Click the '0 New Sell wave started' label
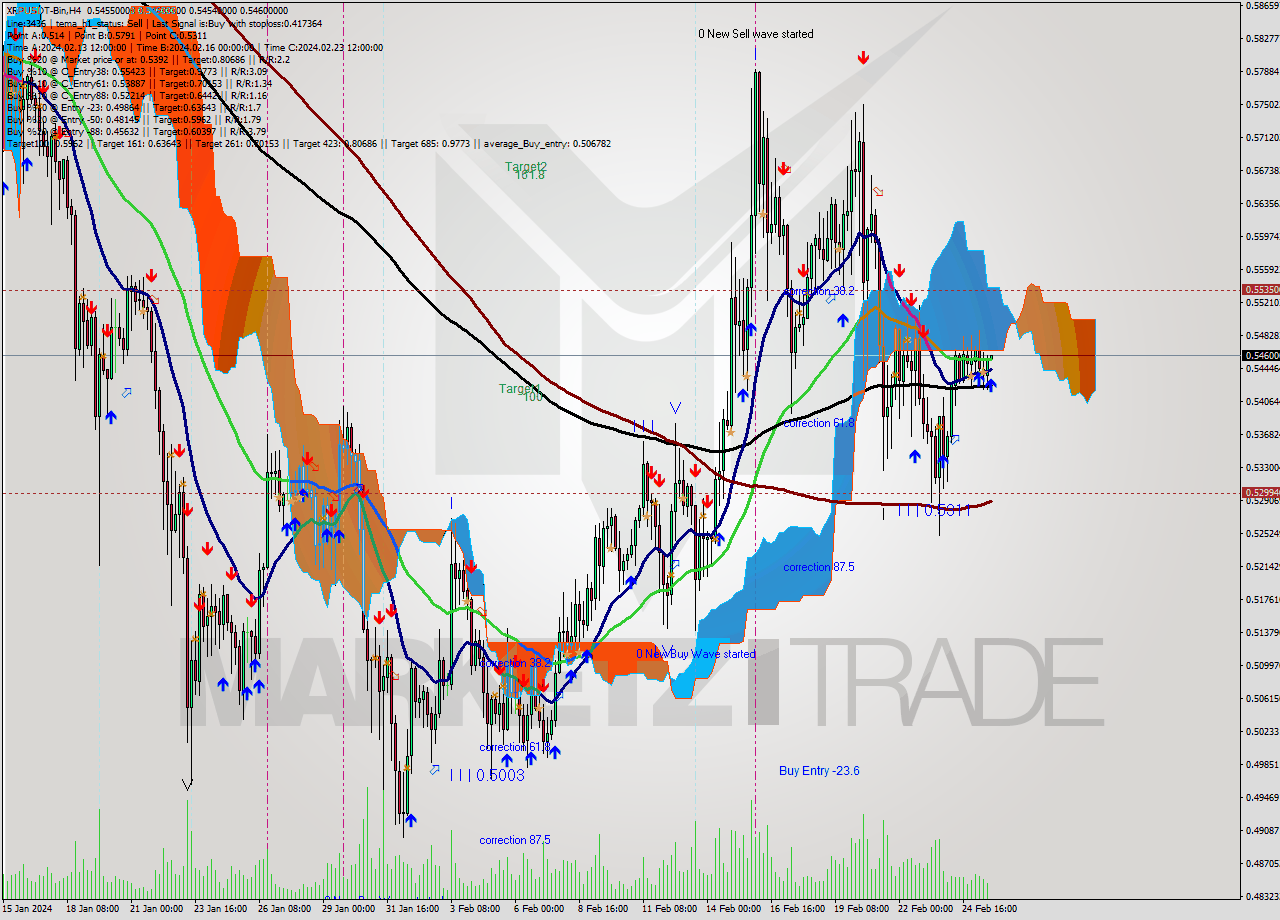Image resolution: width=1280 pixels, height=920 pixels. point(755,34)
